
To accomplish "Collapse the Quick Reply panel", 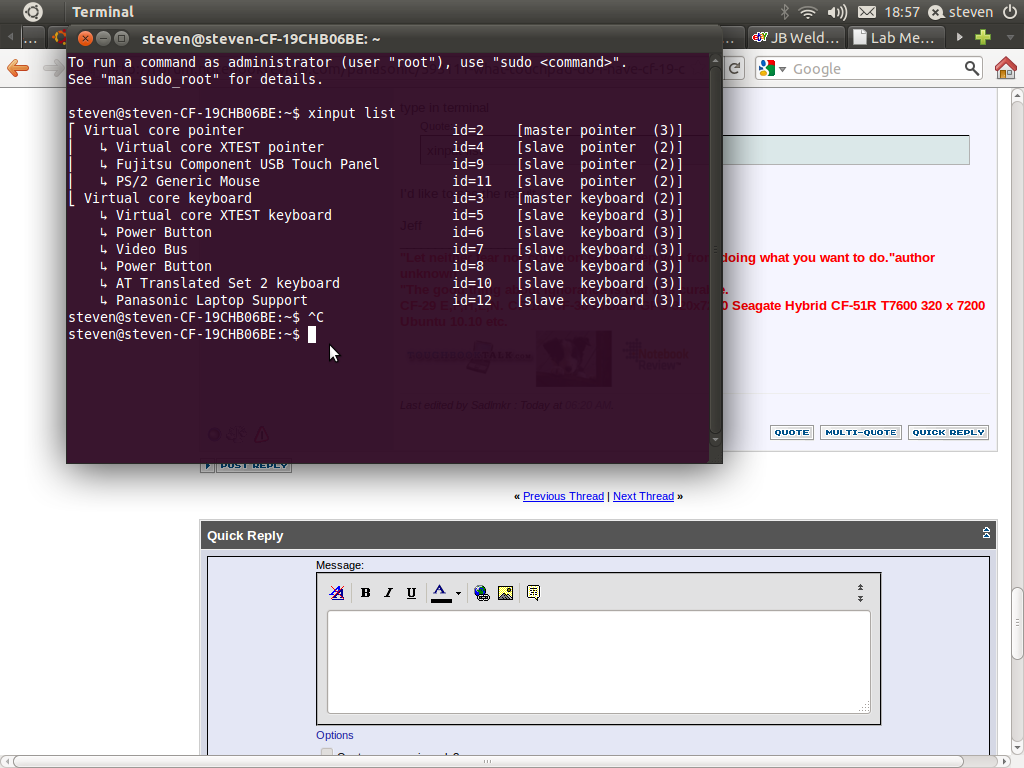I will pos(986,533).
